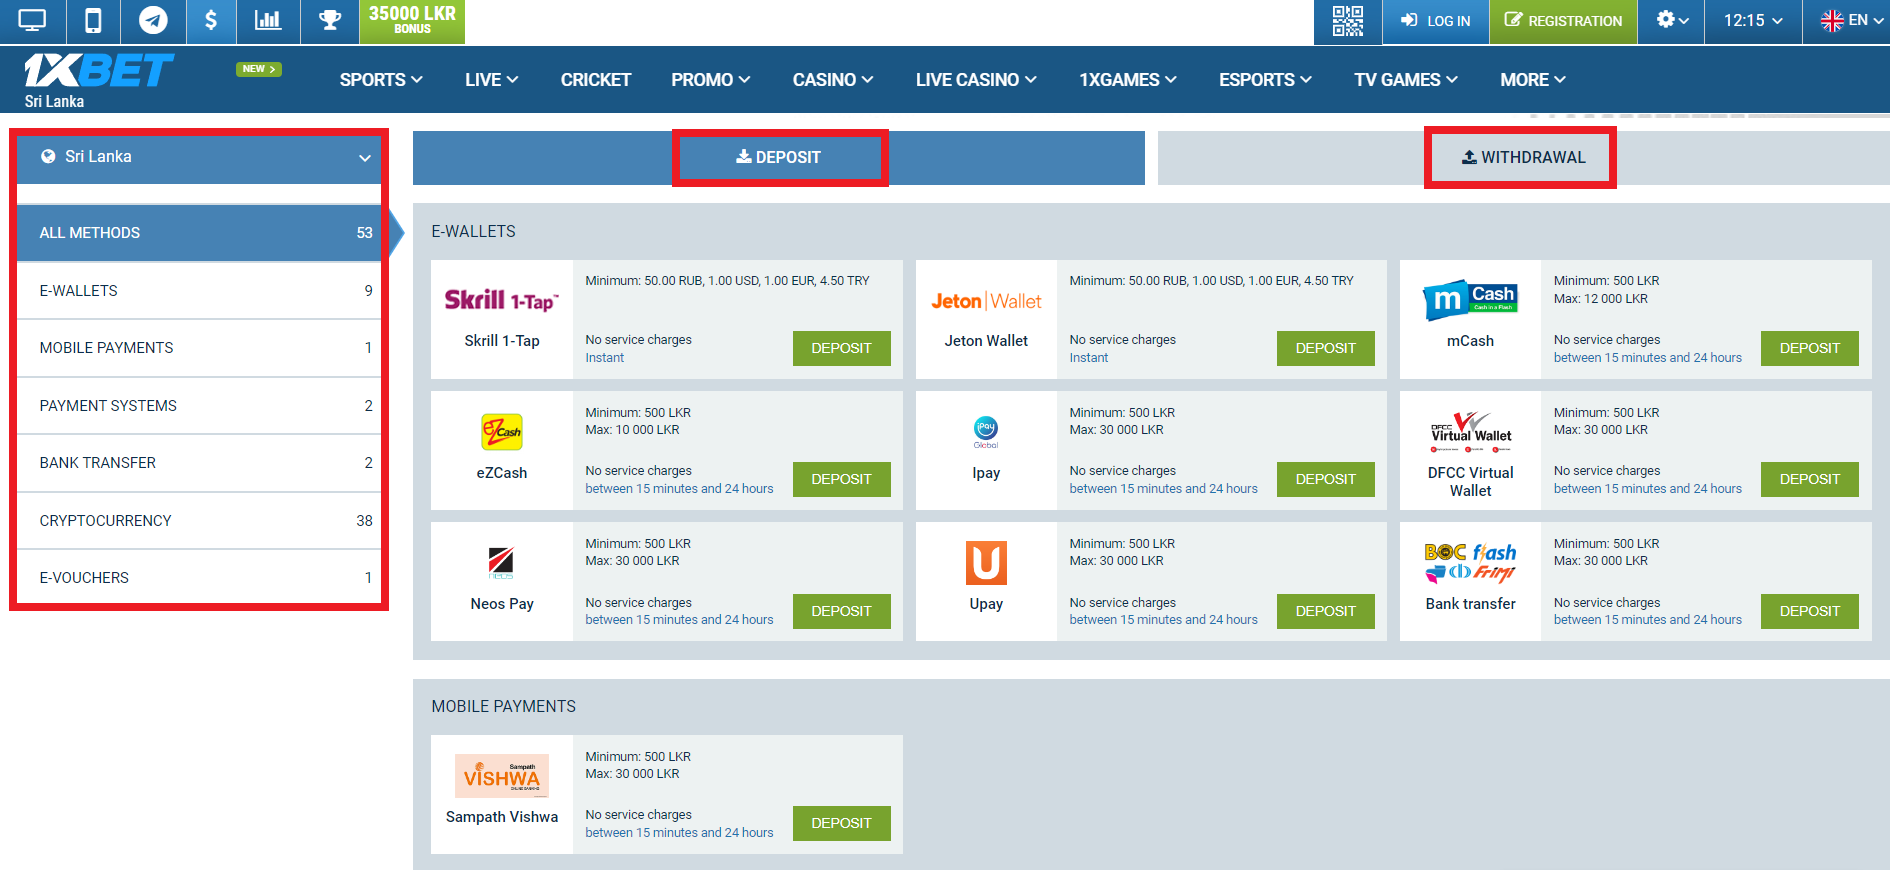
Task: Click the E-WALLETS section heading
Action: point(474,231)
